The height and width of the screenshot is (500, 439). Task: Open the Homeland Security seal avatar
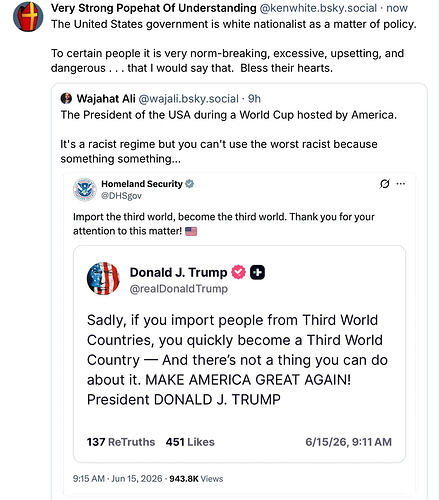tap(85, 189)
